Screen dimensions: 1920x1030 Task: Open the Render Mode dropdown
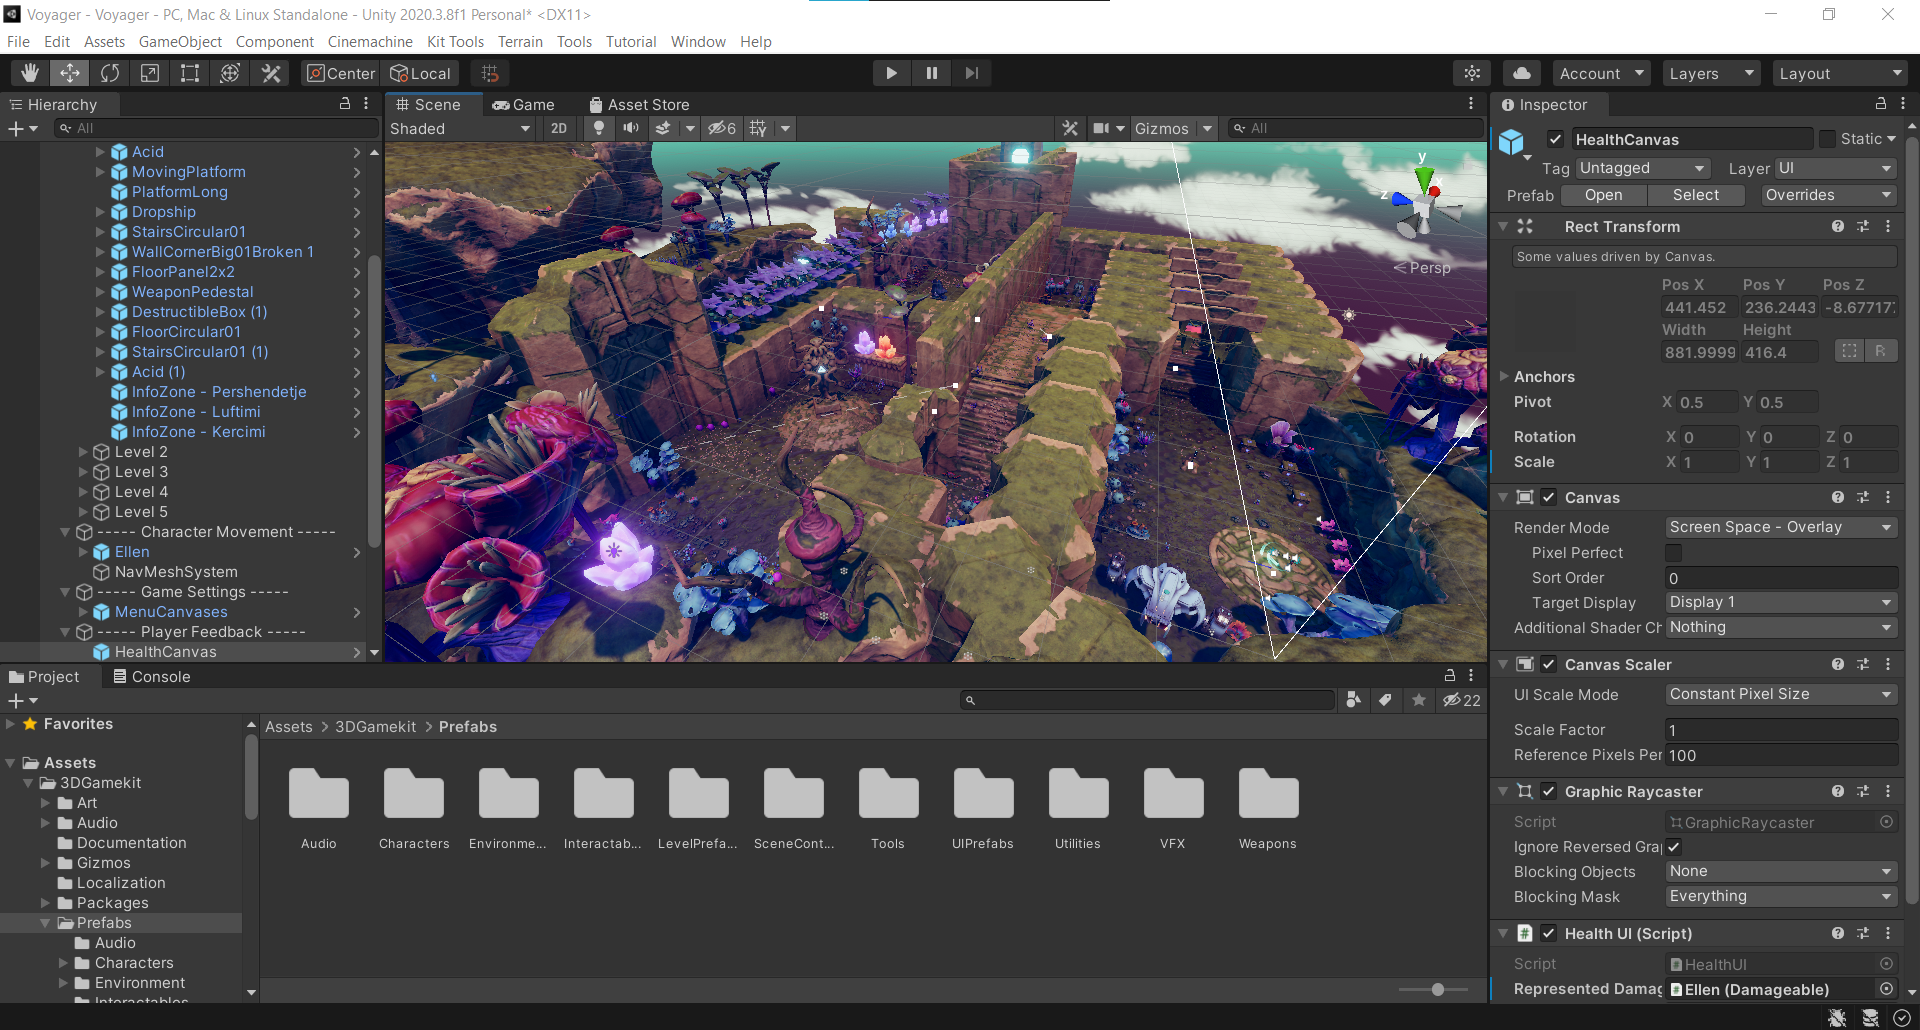1780,527
